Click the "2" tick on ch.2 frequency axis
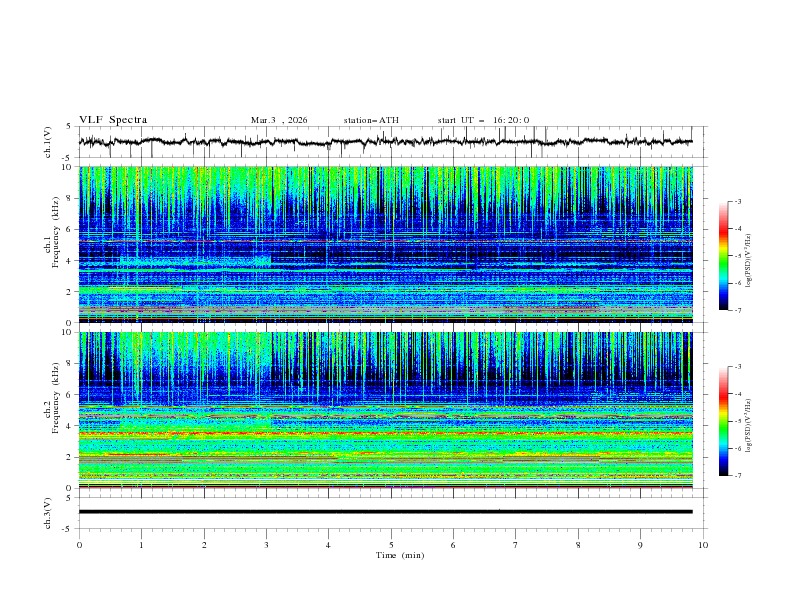 [x=71, y=457]
